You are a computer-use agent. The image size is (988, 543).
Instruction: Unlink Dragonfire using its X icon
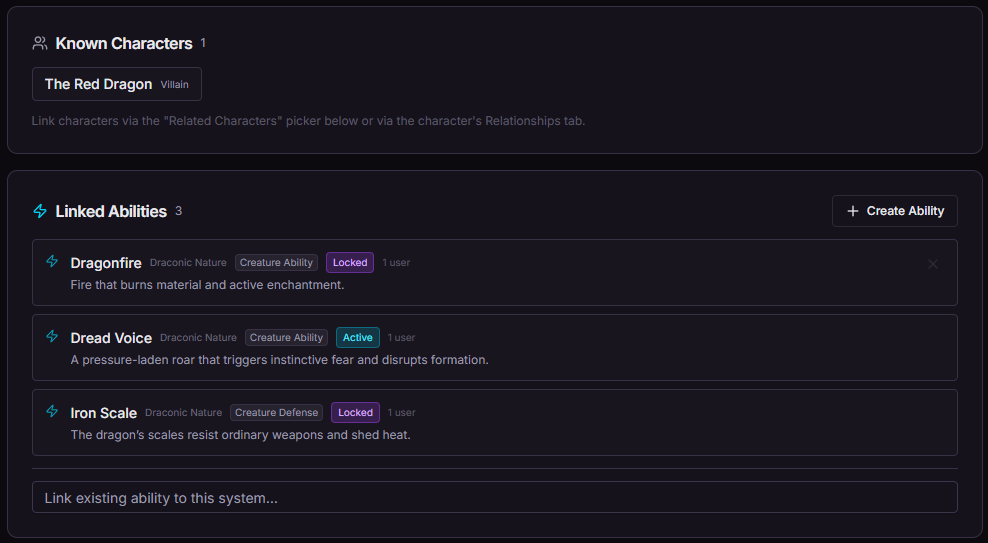pyautogui.click(x=933, y=264)
